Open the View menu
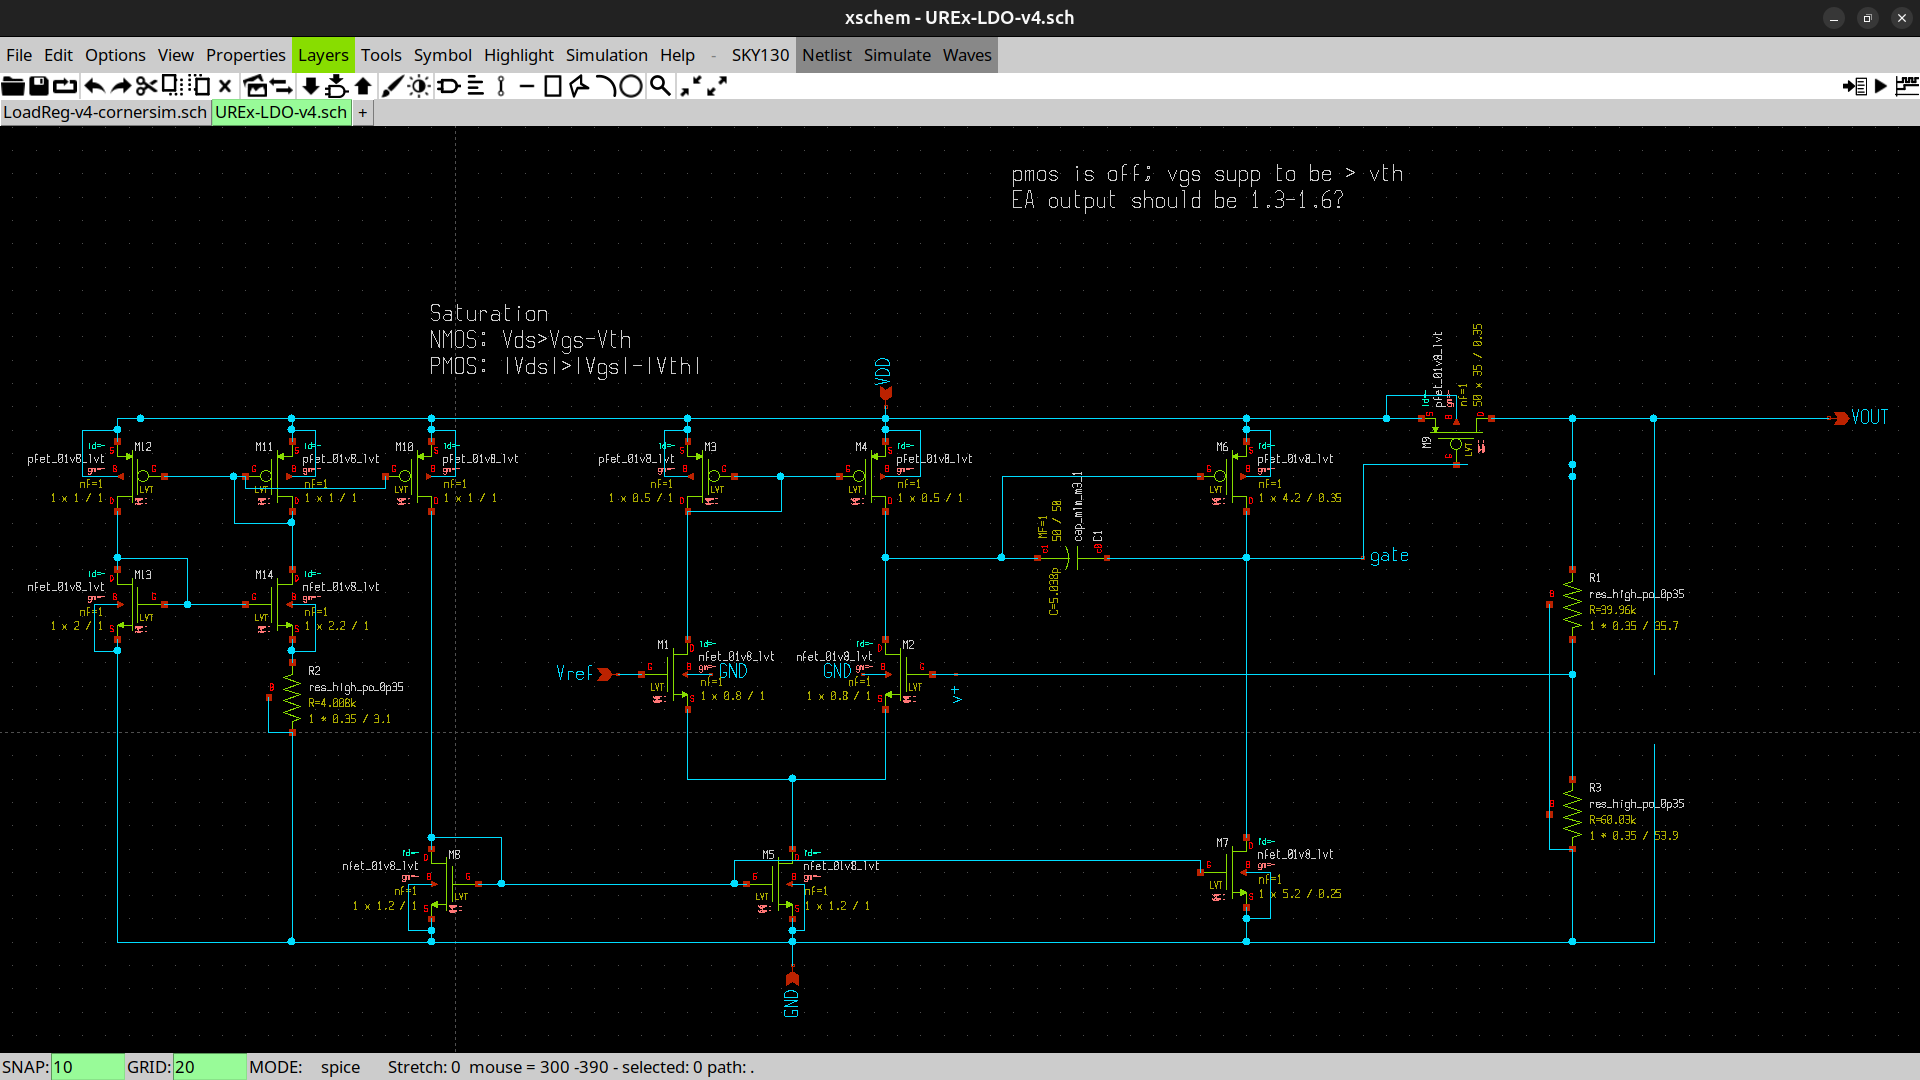This screenshot has width=1920, height=1080. click(175, 55)
